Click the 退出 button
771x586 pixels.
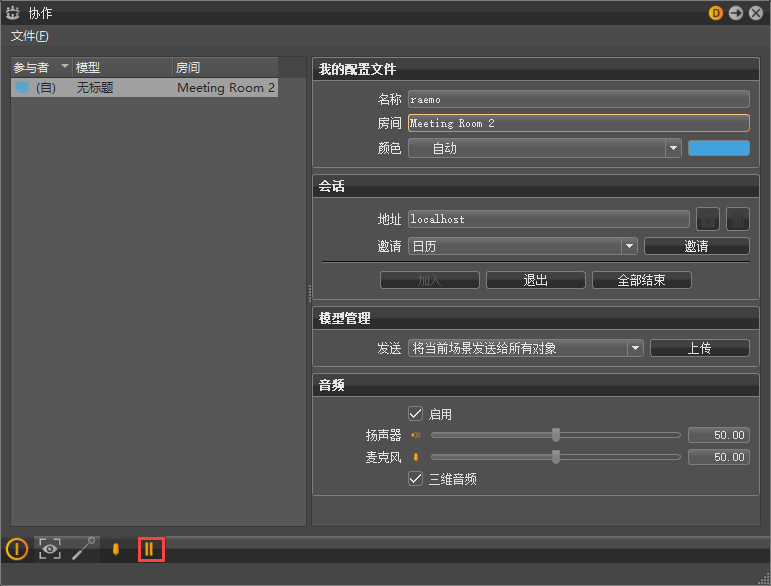click(x=536, y=280)
